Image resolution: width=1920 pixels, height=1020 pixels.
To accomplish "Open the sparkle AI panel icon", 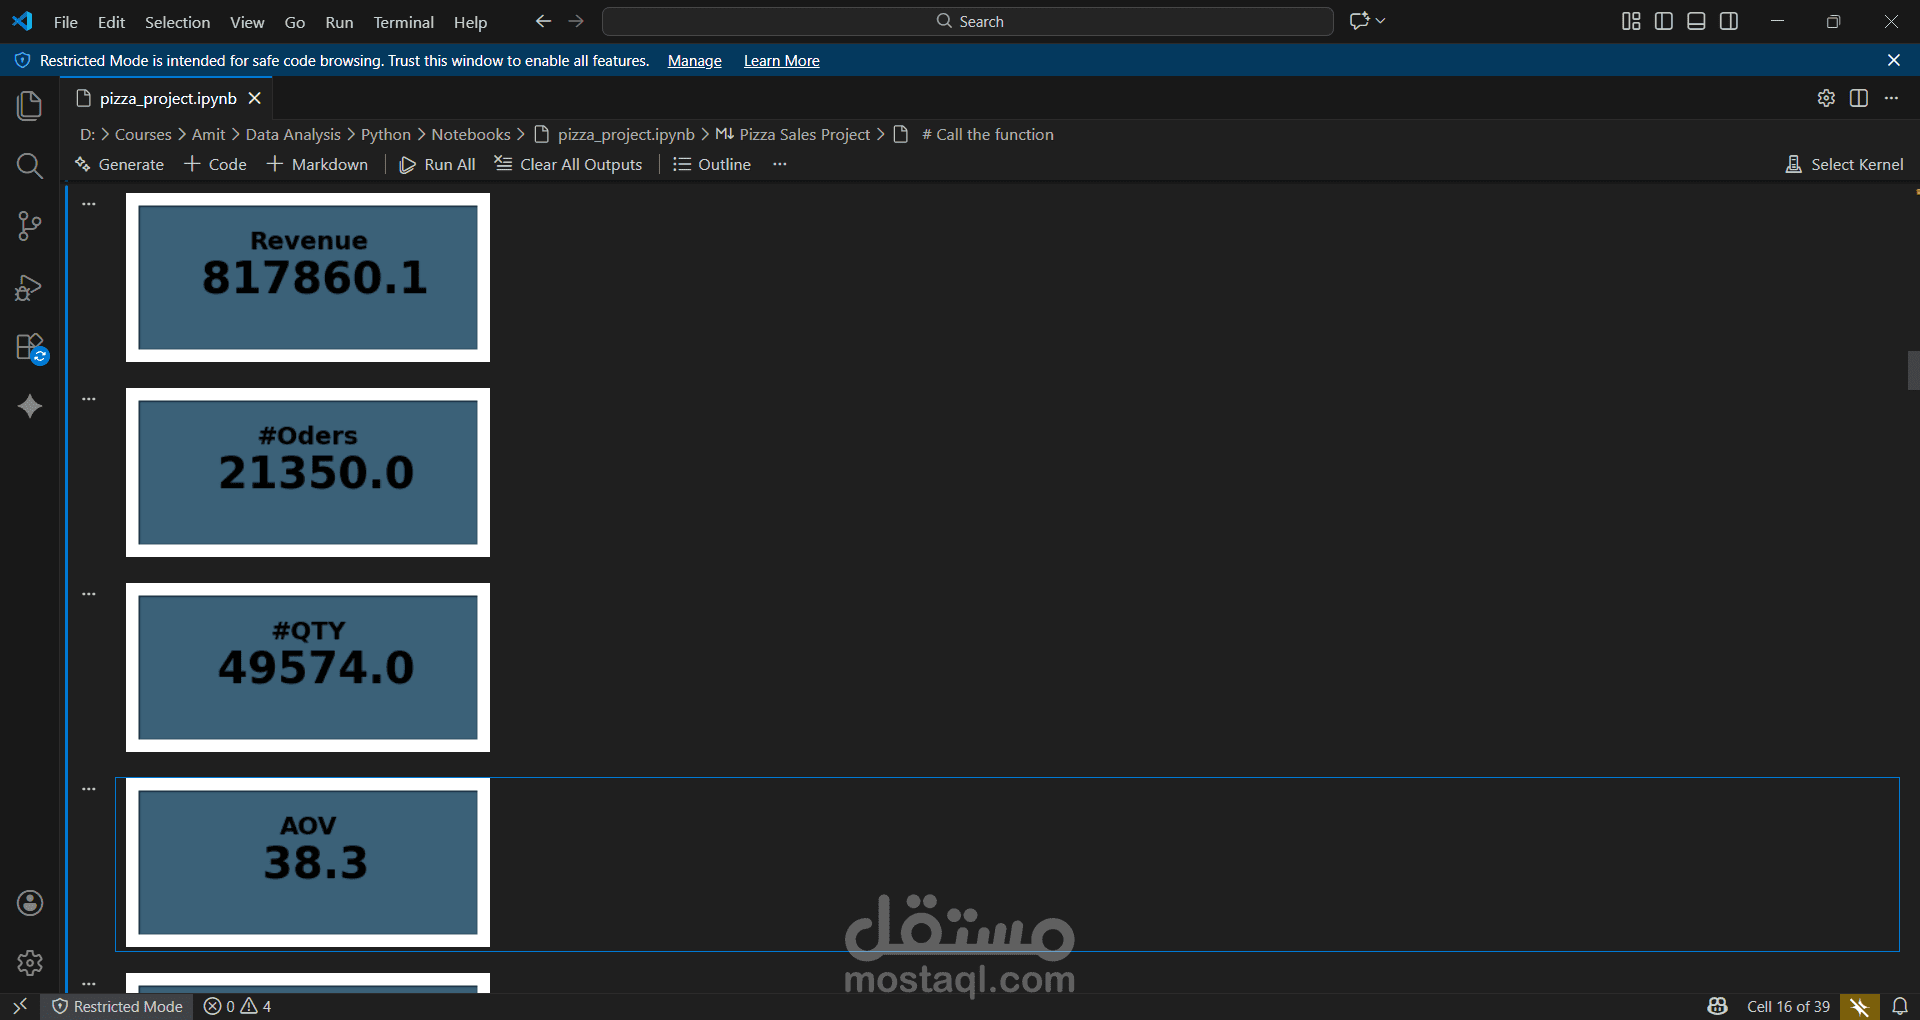I will tap(30, 406).
